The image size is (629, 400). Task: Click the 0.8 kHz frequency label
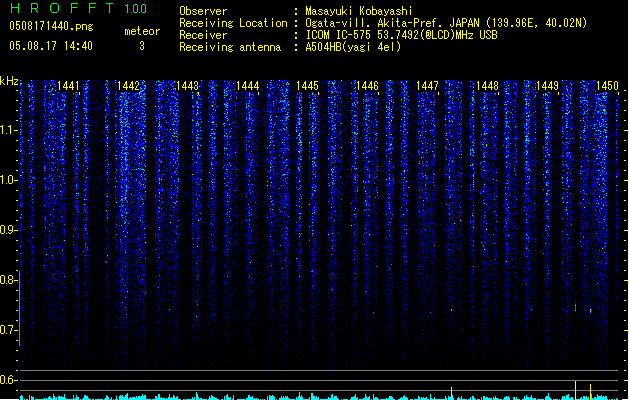9,280
